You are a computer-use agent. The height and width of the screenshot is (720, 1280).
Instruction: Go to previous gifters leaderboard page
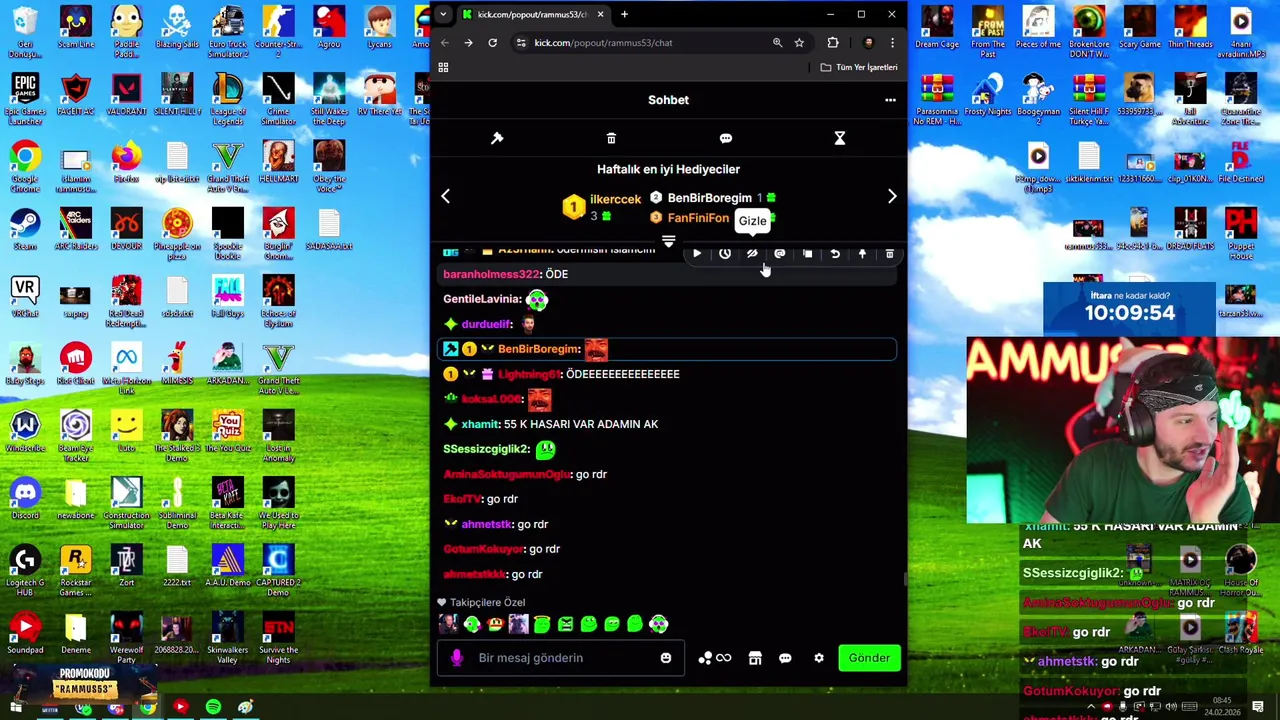446,197
